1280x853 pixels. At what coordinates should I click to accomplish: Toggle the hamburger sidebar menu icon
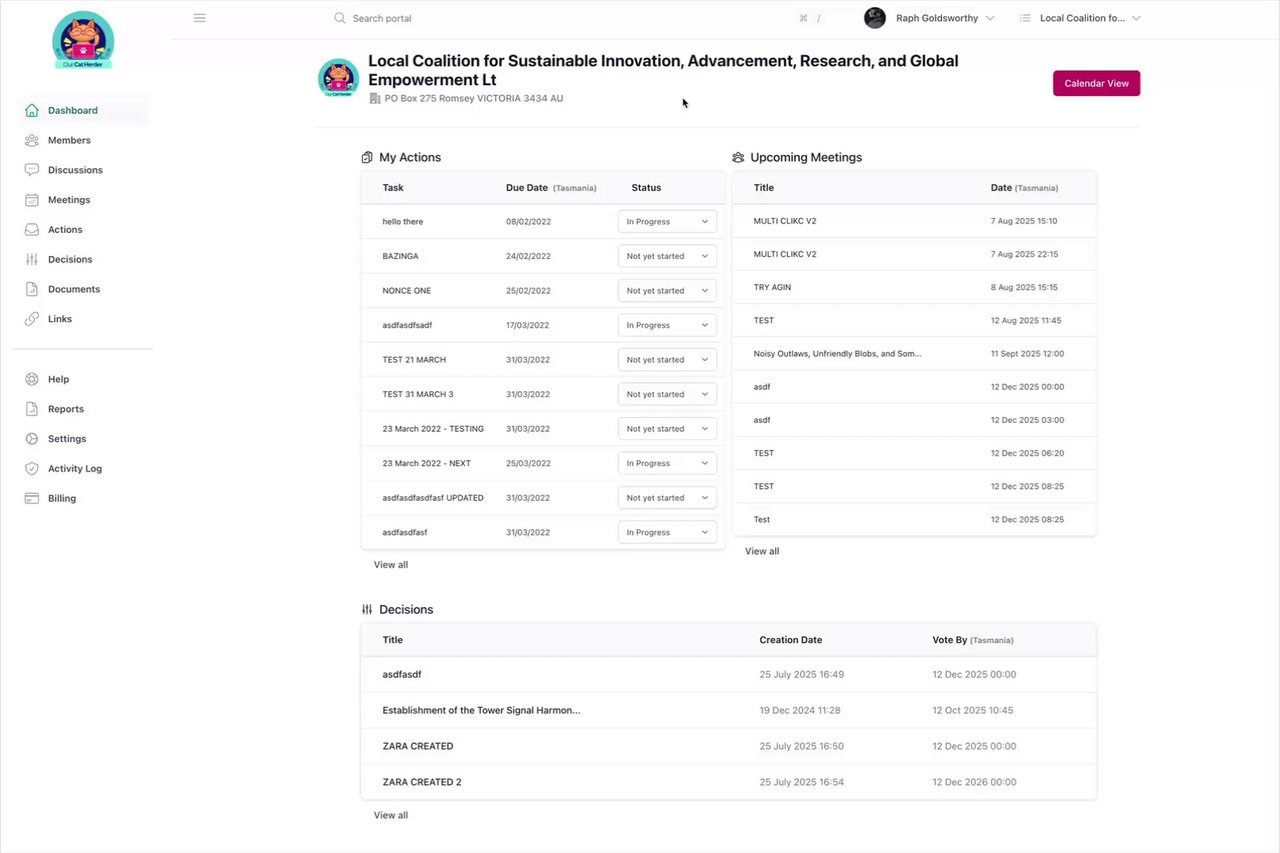(x=200, y=18)
